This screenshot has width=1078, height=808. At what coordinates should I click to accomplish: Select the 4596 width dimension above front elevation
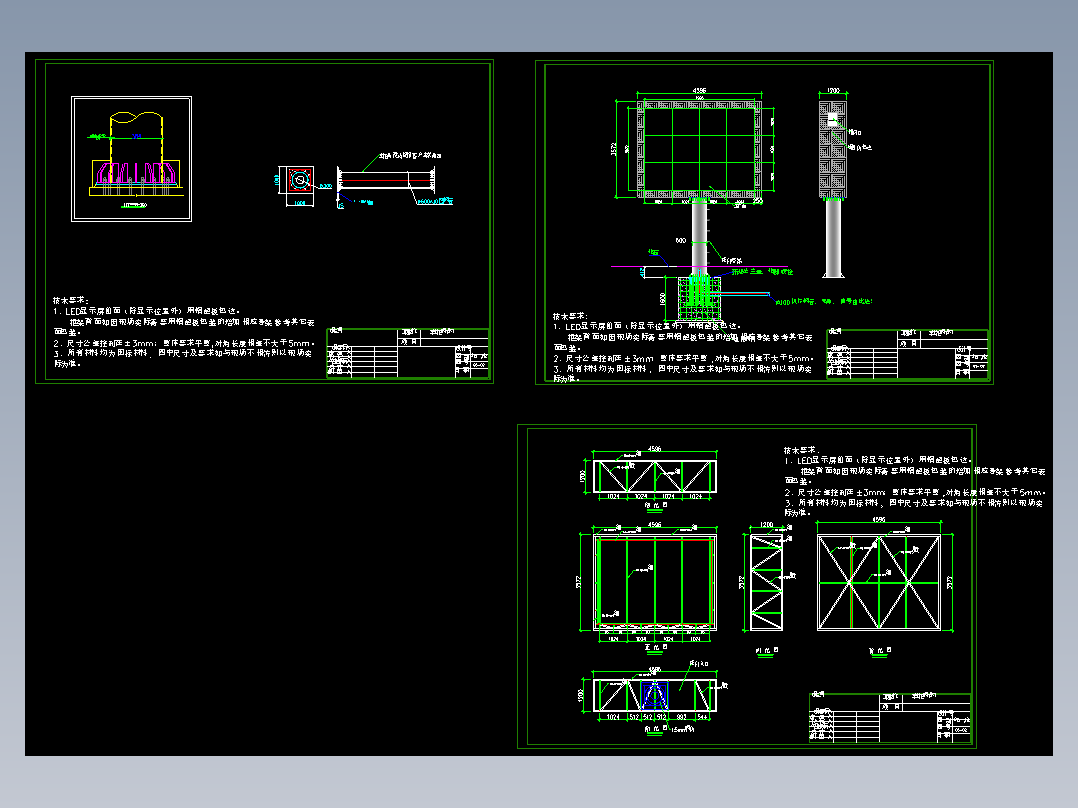[699, 91]
